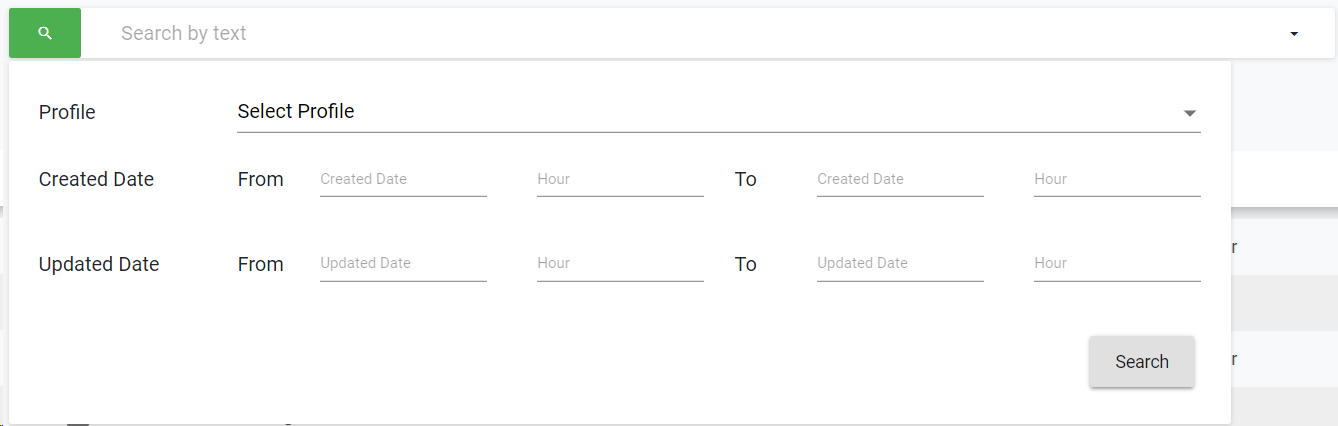Click the Created Date row label
Image resolution: width=1338 pixels, height=426 pixels.
96,180
